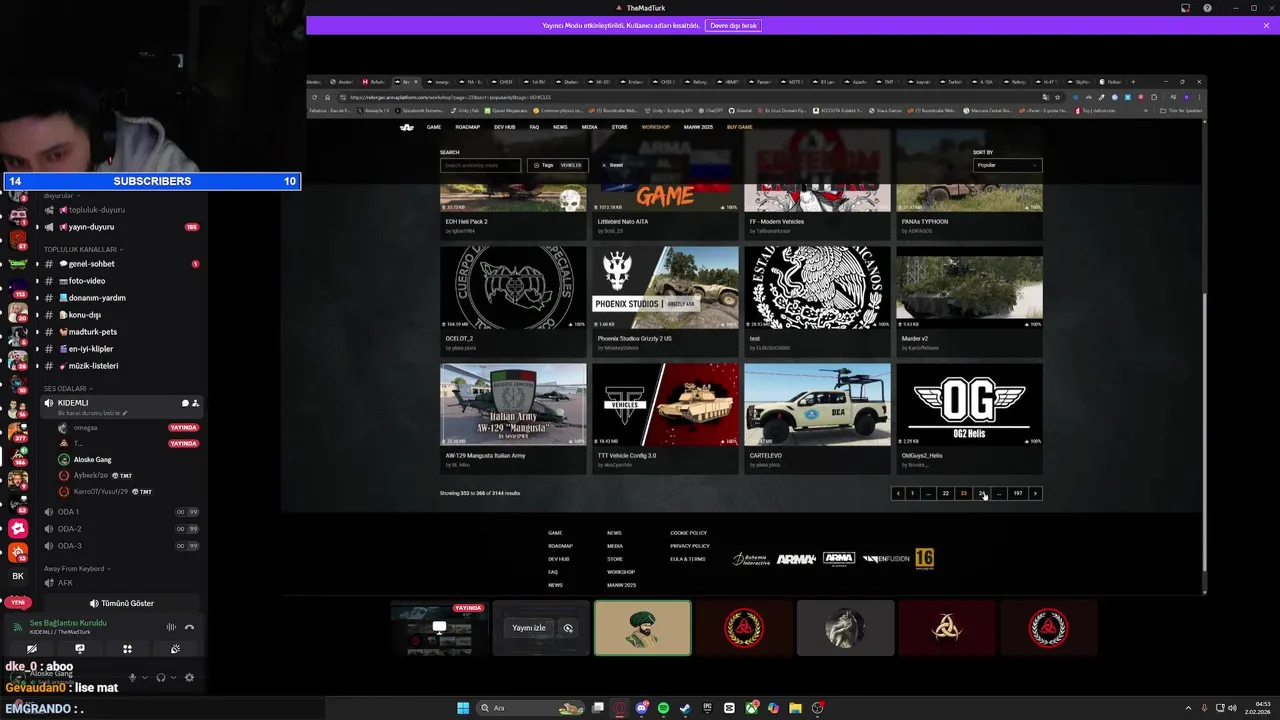Select the donanım-yardım channel
Viewport: 1280px width, 720px height.
click(120, 298)
